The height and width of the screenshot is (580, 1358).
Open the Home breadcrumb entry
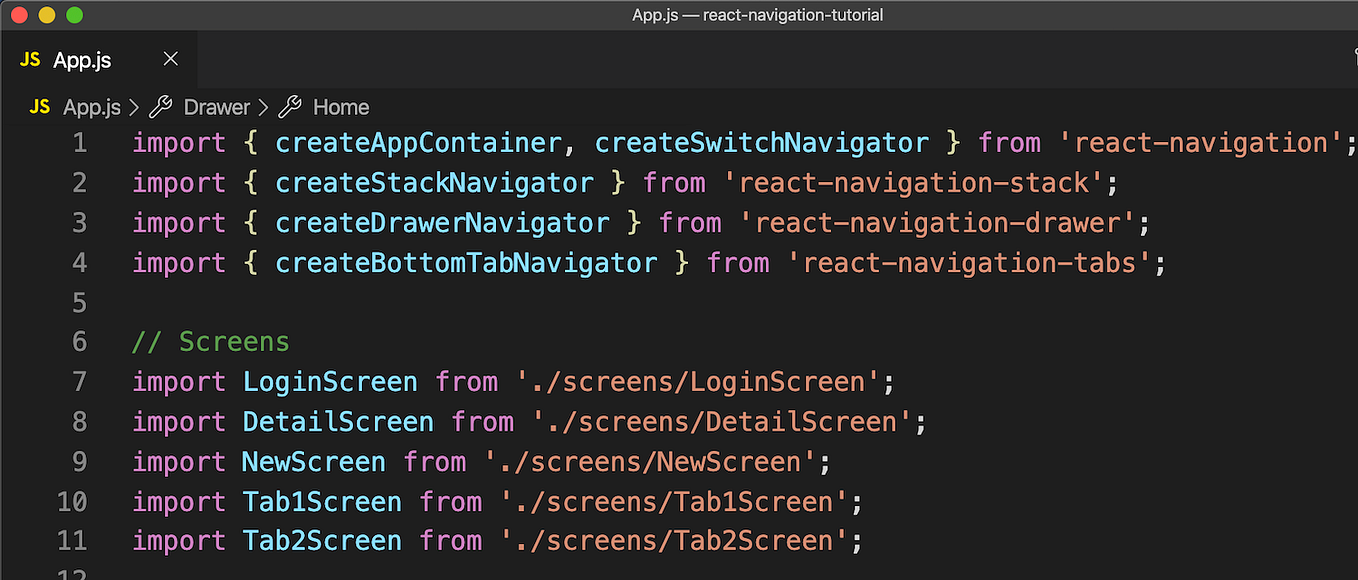point(341,107)
